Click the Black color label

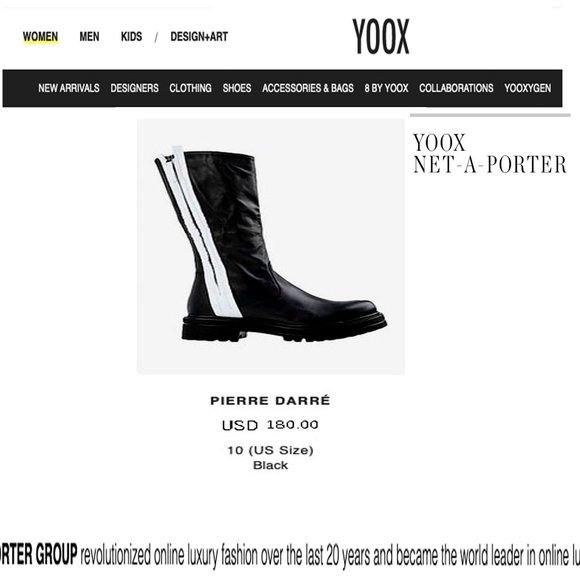[x=270, y=465]
